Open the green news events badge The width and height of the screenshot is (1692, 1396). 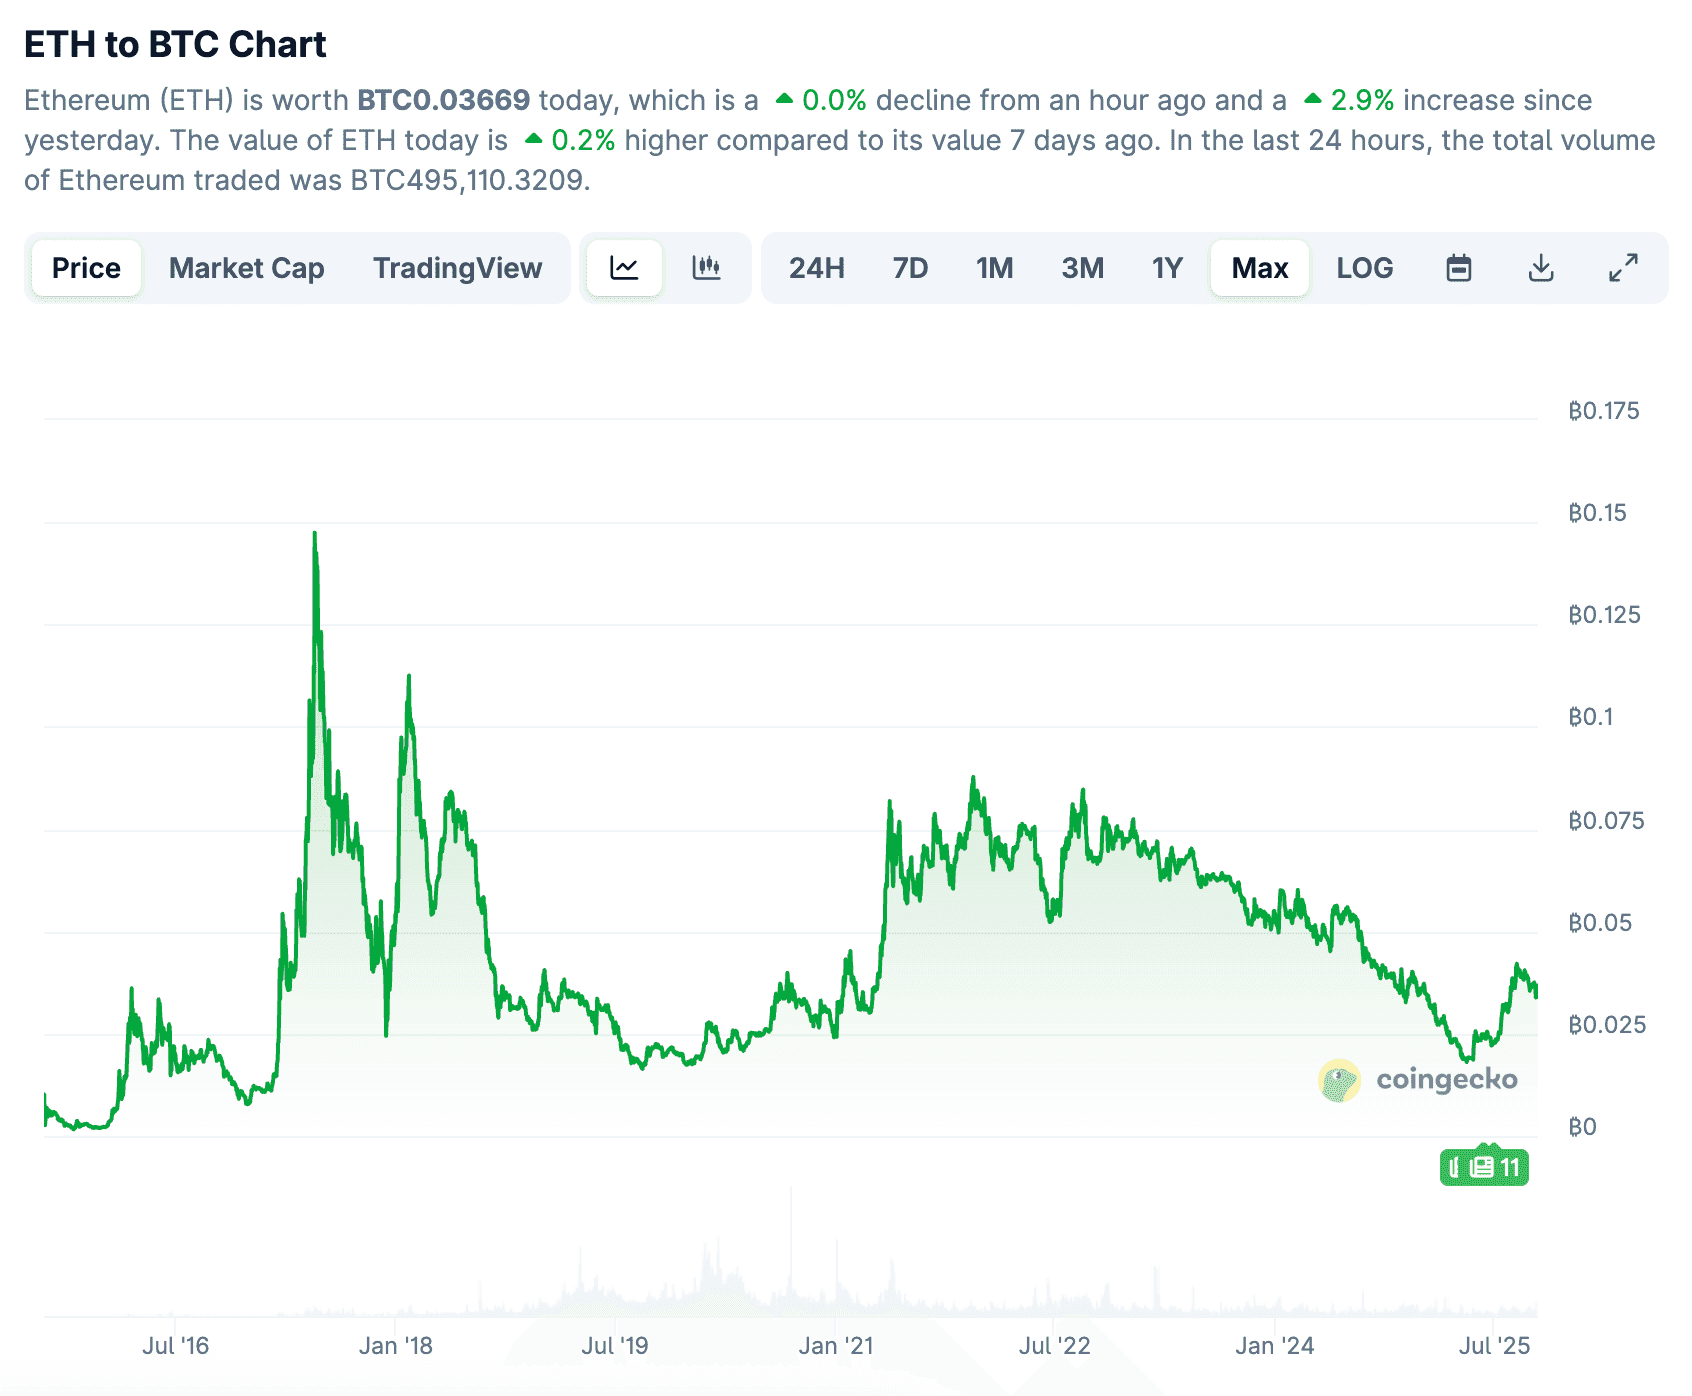click(1484, 1167)
